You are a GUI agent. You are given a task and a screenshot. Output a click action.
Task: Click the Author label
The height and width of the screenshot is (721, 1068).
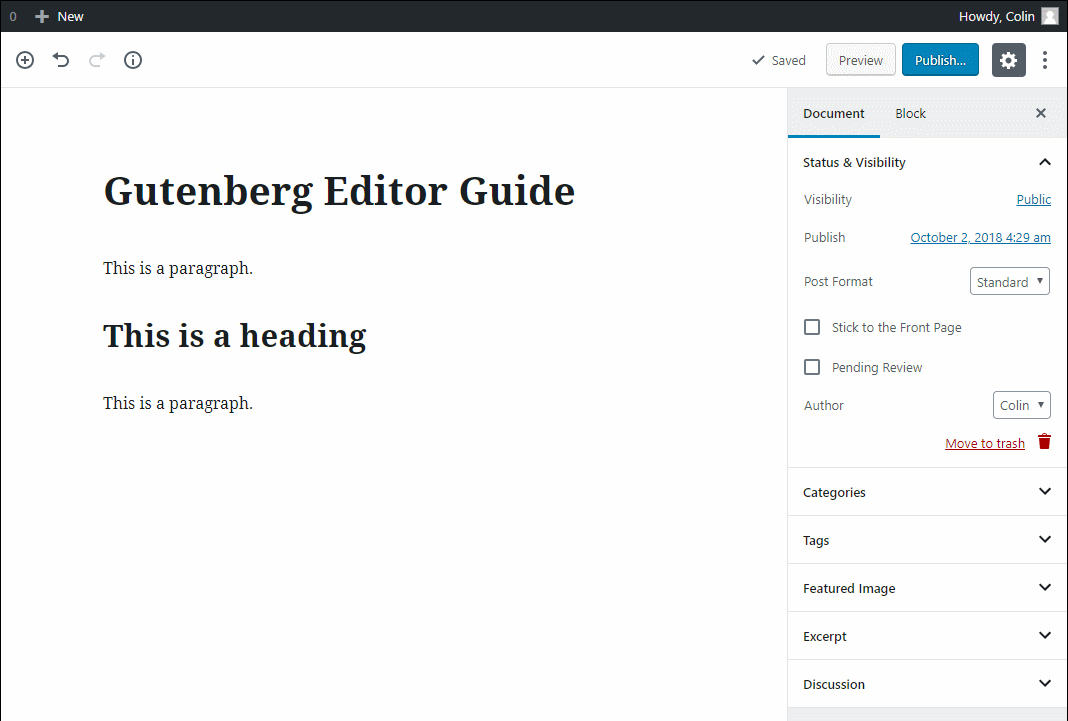click(823, 405)
